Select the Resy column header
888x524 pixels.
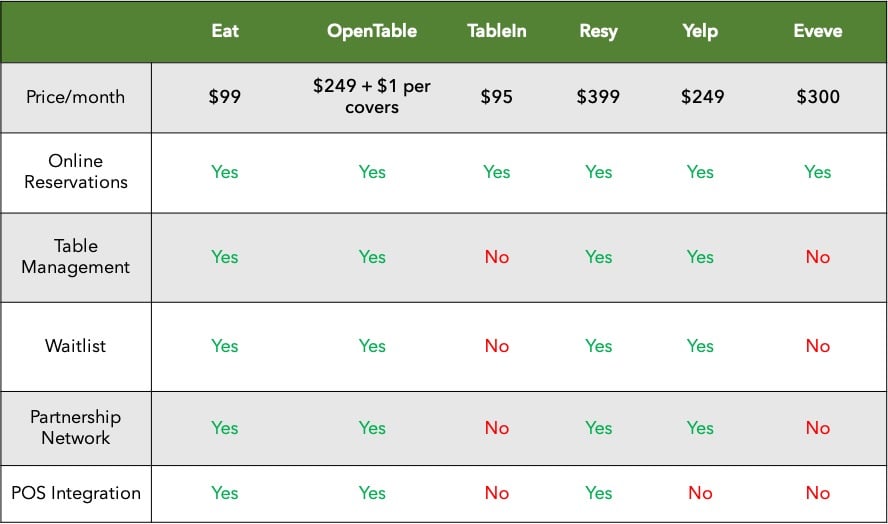598,31
